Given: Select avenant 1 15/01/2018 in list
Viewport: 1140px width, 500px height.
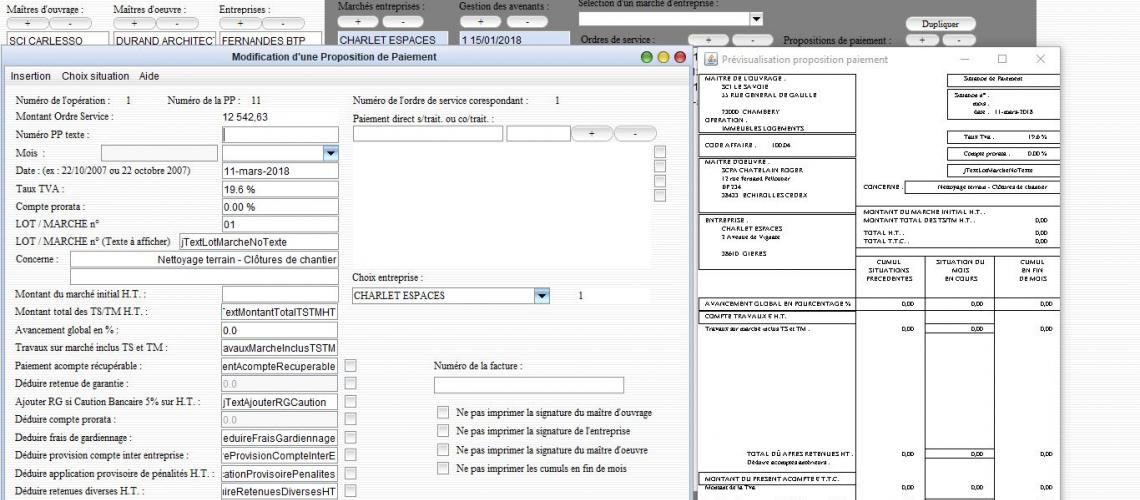Looking at the screenshot, I should click(514, 40).
